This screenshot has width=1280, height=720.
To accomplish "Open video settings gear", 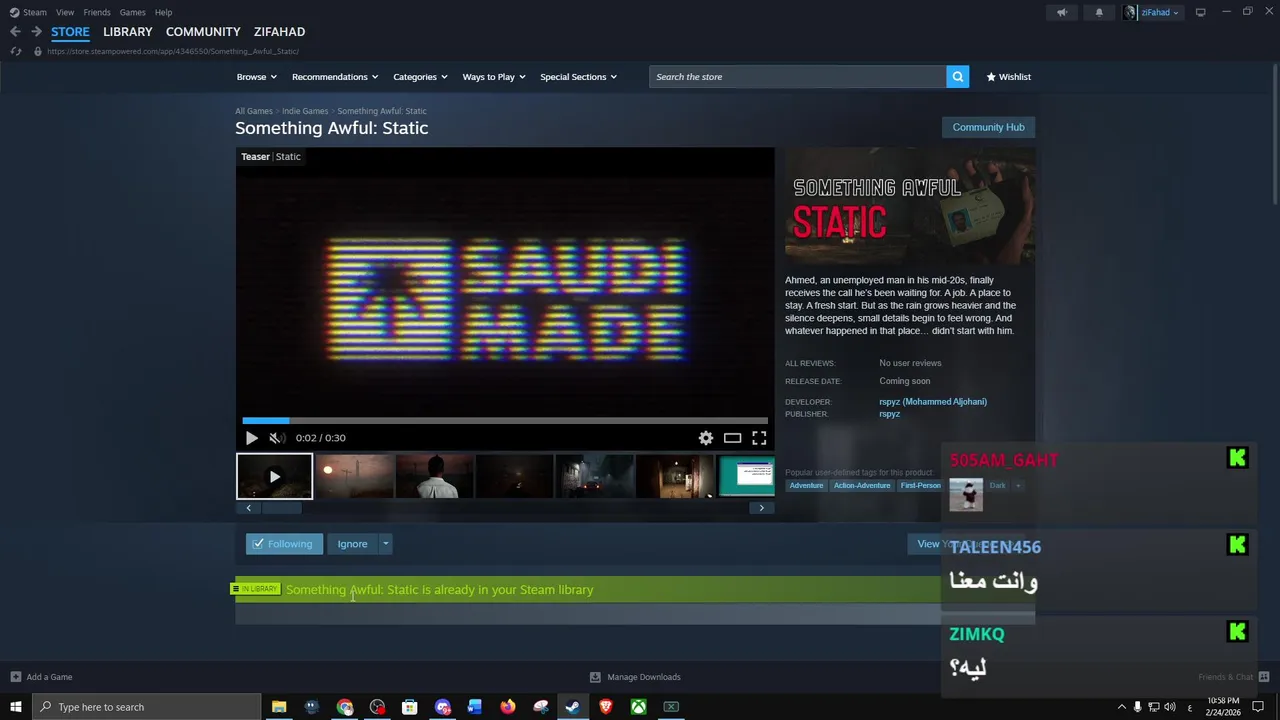I will coord(706,438).
